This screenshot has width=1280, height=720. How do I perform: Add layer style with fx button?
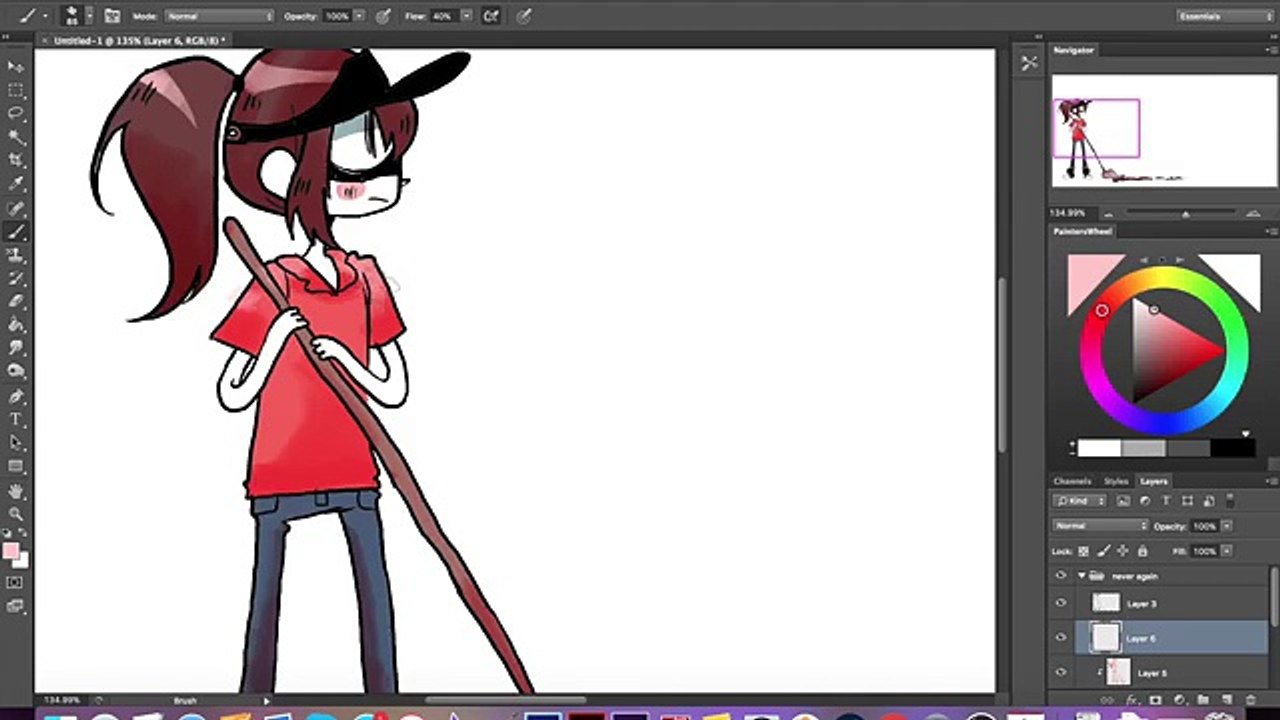[1132, 700]
